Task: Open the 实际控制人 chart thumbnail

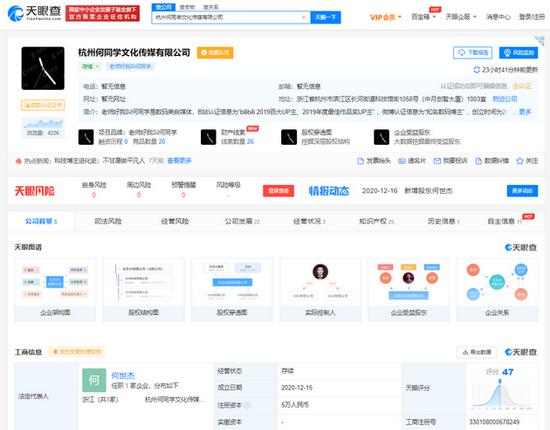Action: click(320, 290)
